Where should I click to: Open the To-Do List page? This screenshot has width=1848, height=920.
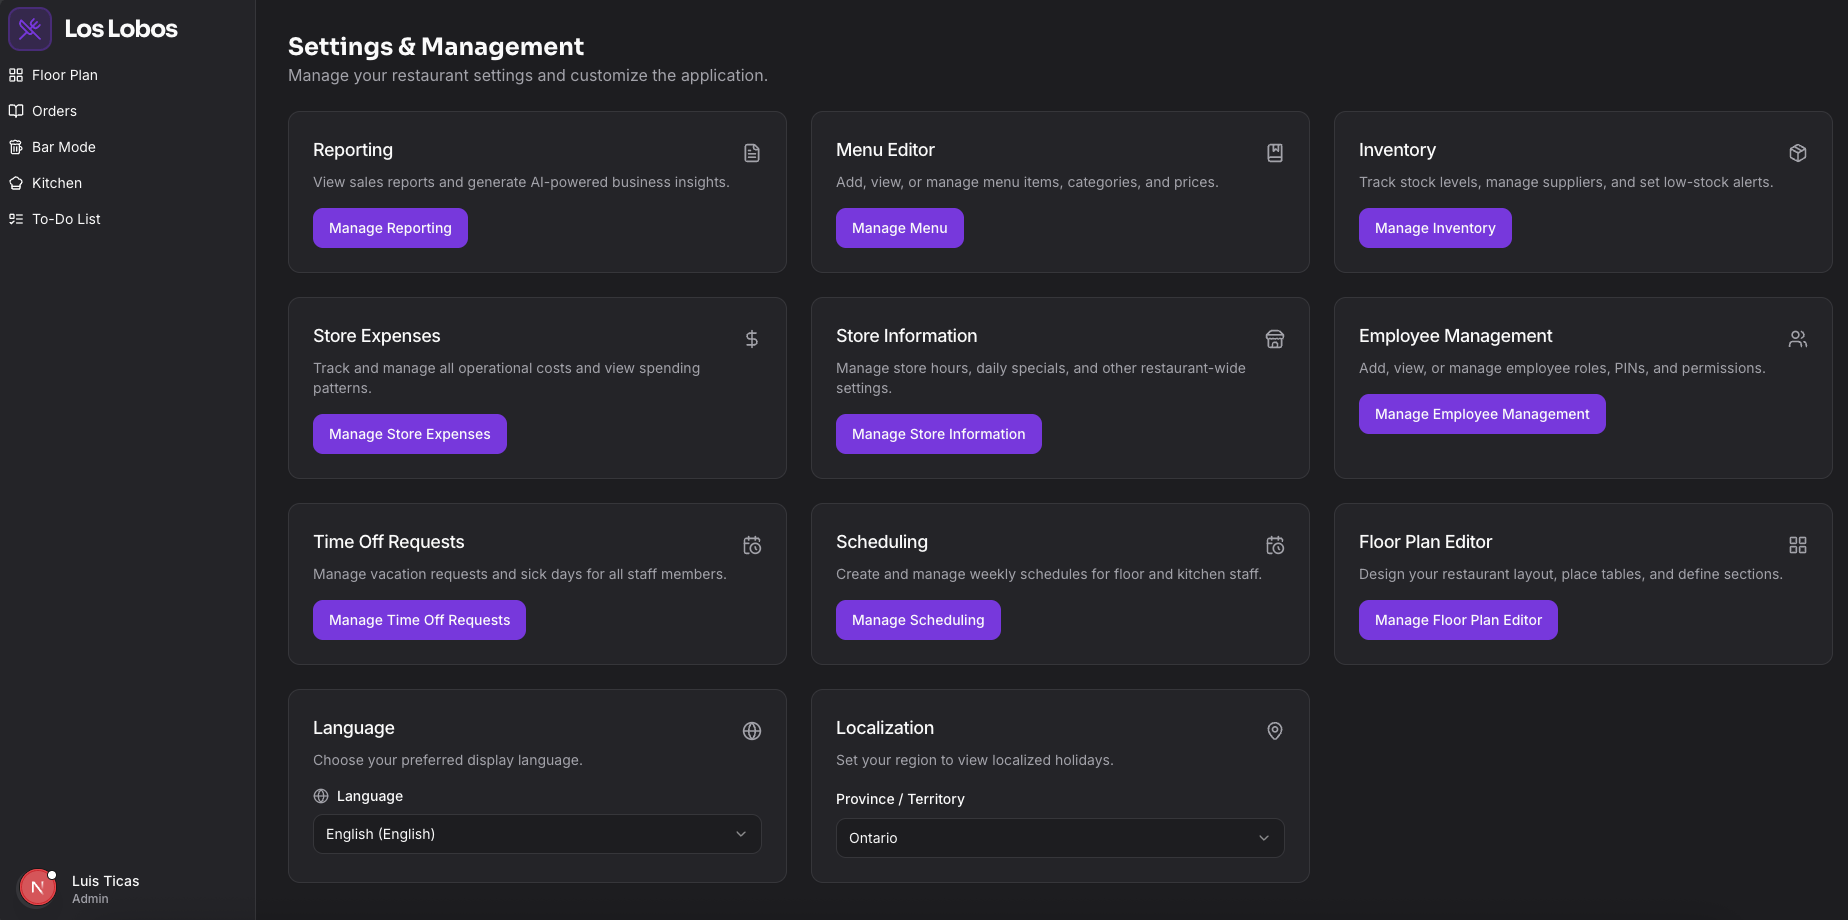[66, 219]
